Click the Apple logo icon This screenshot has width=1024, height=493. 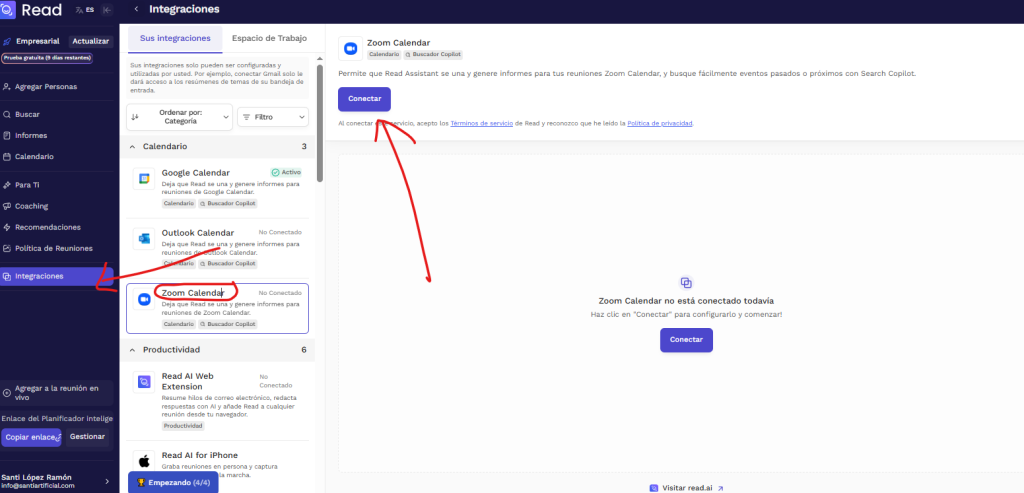[144, 460]
